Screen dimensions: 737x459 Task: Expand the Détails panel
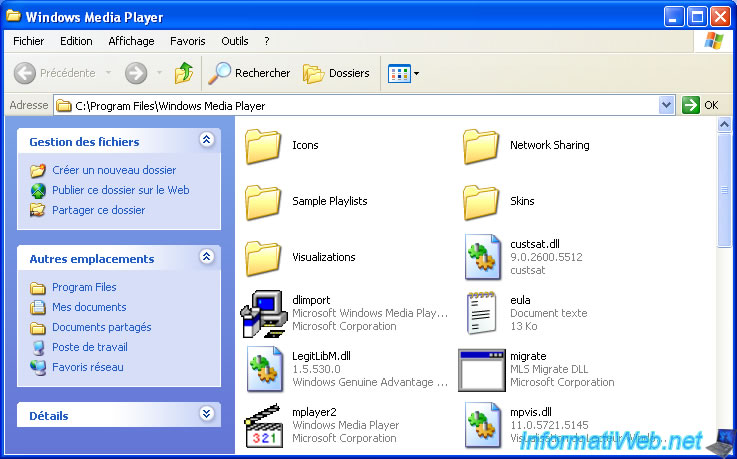click(x=207, y=413)
